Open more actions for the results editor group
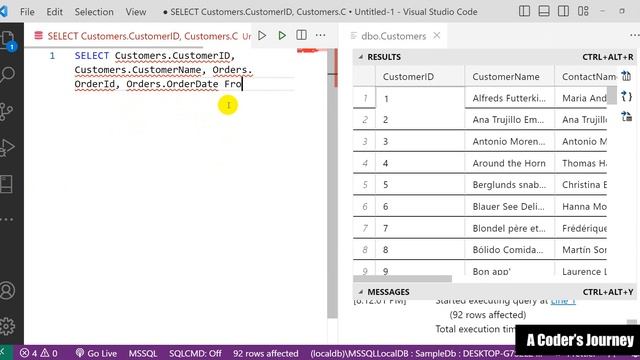The width and height of the screenshot is (640, 360). pyautogui.click(x=634, y=36)
